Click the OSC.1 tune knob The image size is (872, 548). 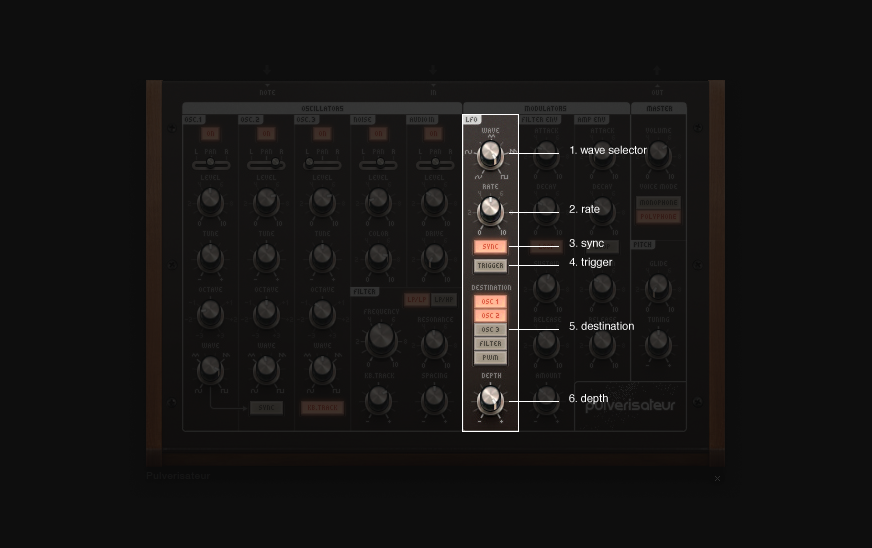[210, 256]
